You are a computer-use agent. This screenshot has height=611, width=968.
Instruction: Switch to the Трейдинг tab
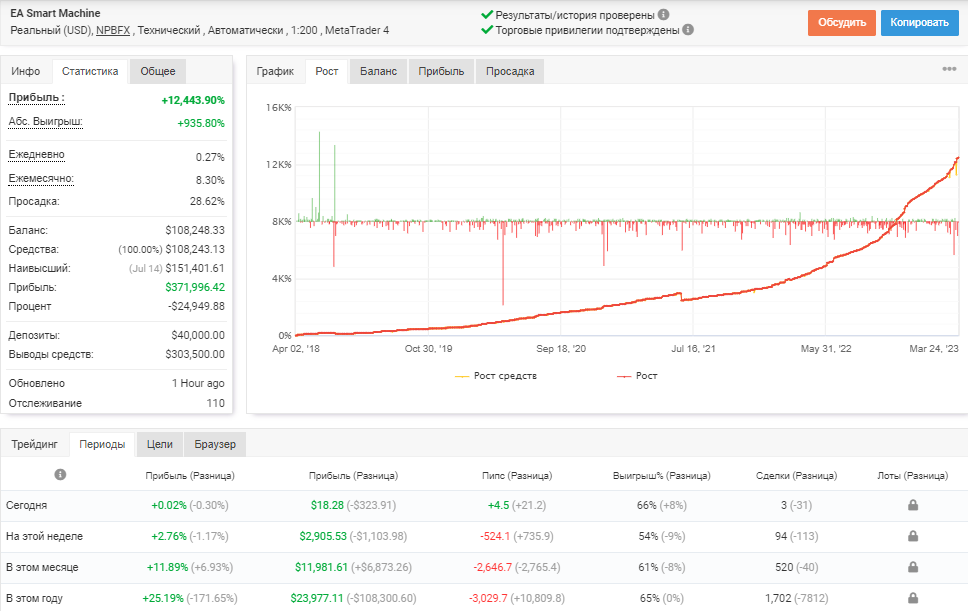click(x=35, y=444)
